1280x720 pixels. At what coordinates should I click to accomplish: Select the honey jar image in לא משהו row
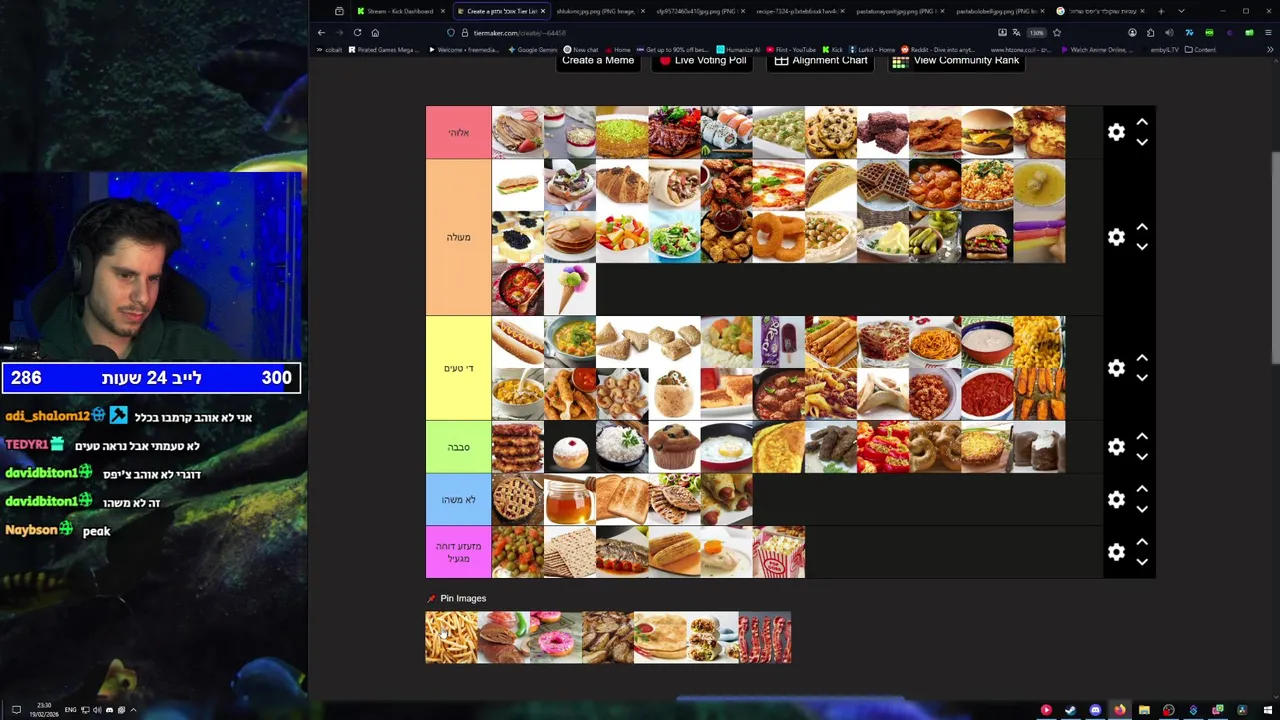570,499
